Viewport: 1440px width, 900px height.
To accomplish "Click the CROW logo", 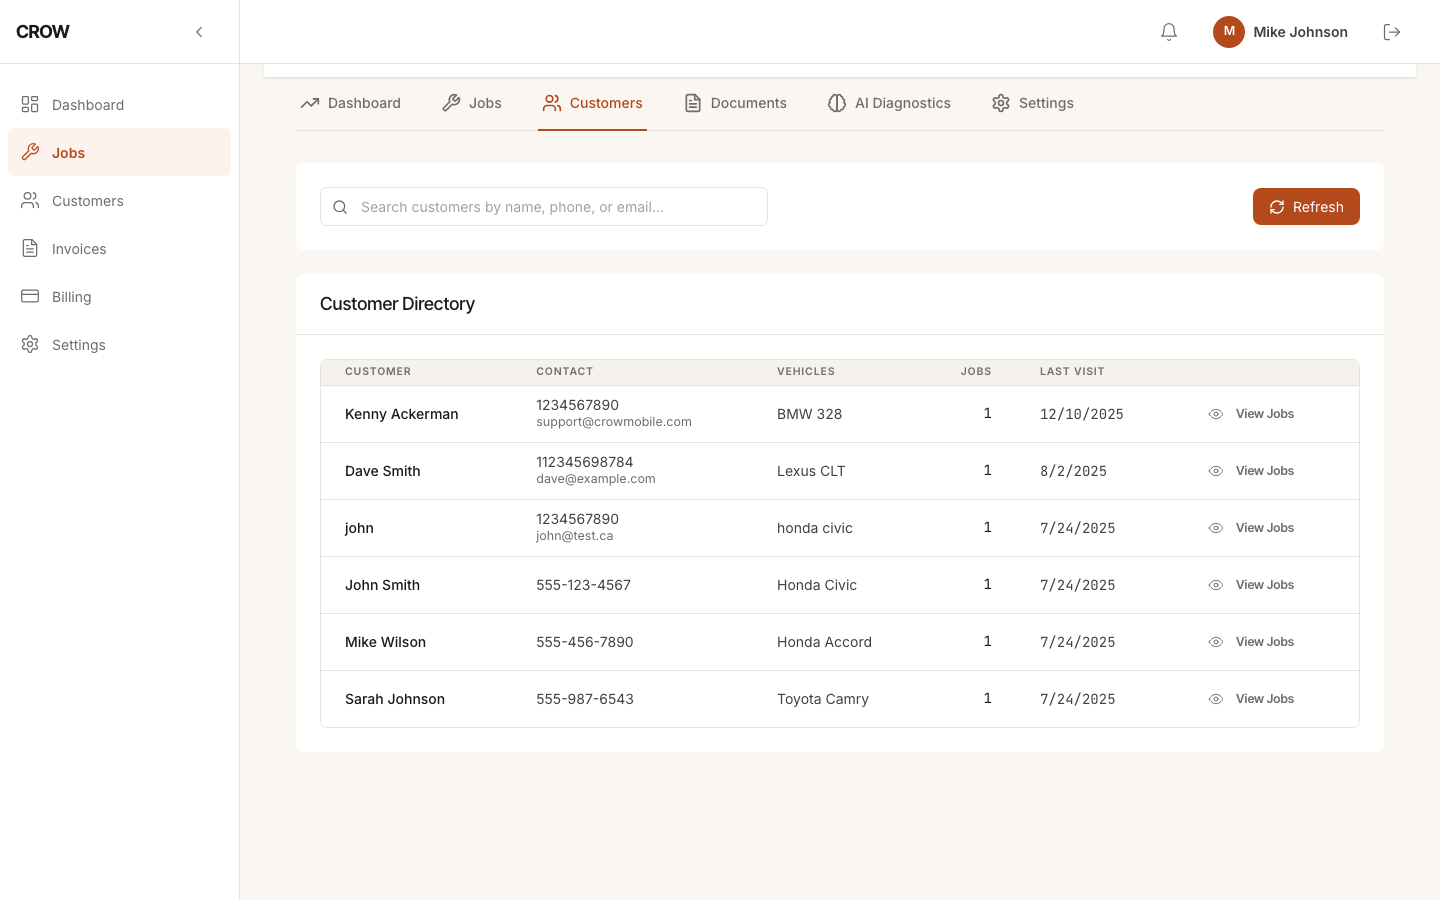I will coord(43,32).
